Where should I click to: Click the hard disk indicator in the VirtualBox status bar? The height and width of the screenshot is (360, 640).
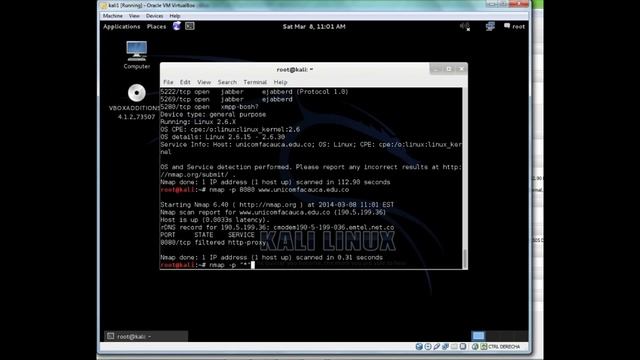(x=419, y=347)
